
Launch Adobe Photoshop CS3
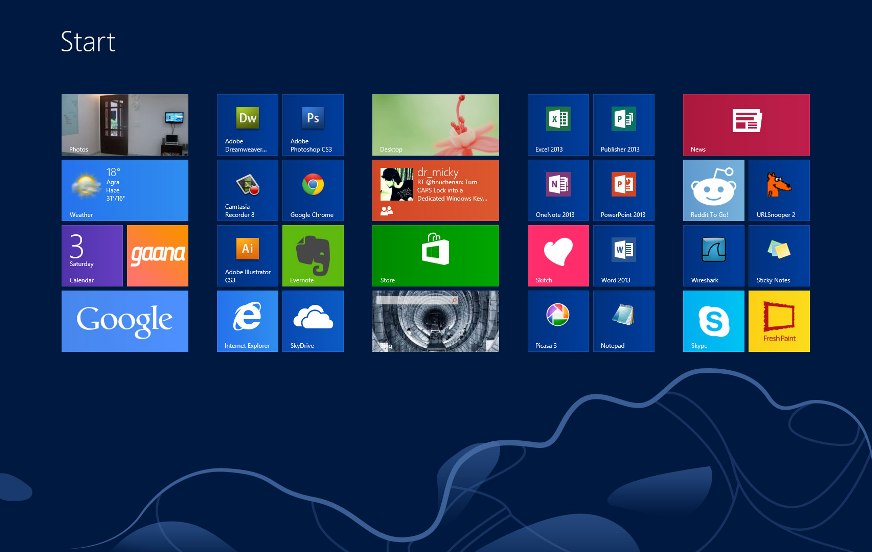[x=313, y=125]
